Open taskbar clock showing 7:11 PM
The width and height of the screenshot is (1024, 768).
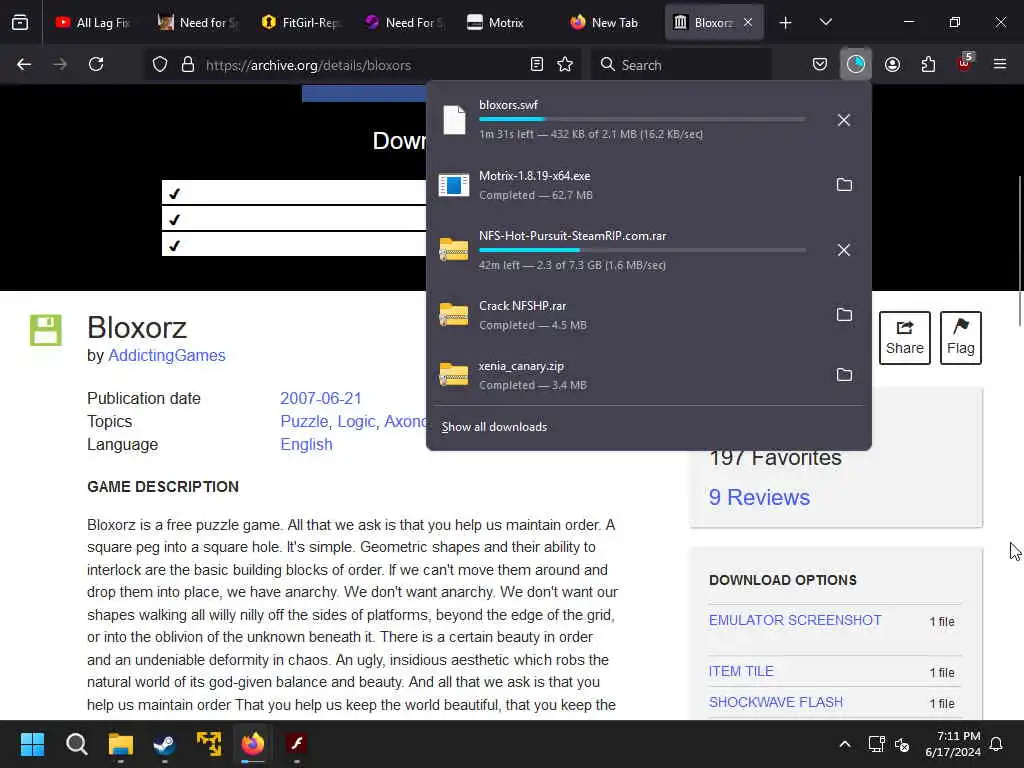coord(953,744)
